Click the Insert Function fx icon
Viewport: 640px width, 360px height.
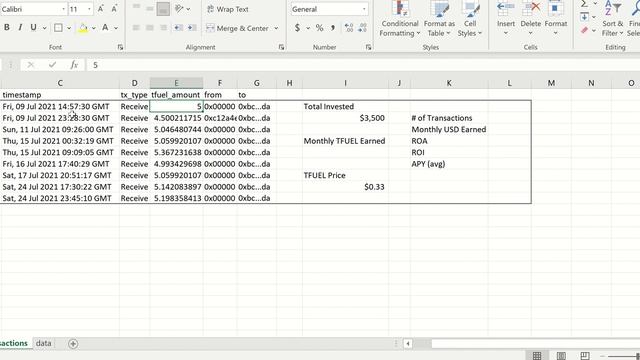74,65
